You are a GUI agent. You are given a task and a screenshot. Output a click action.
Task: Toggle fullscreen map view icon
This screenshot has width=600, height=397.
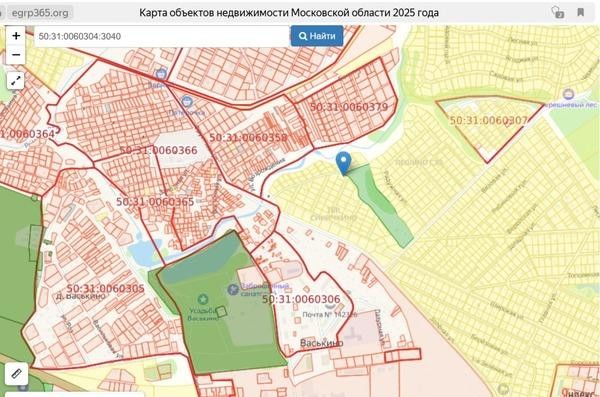click(16, 81)
